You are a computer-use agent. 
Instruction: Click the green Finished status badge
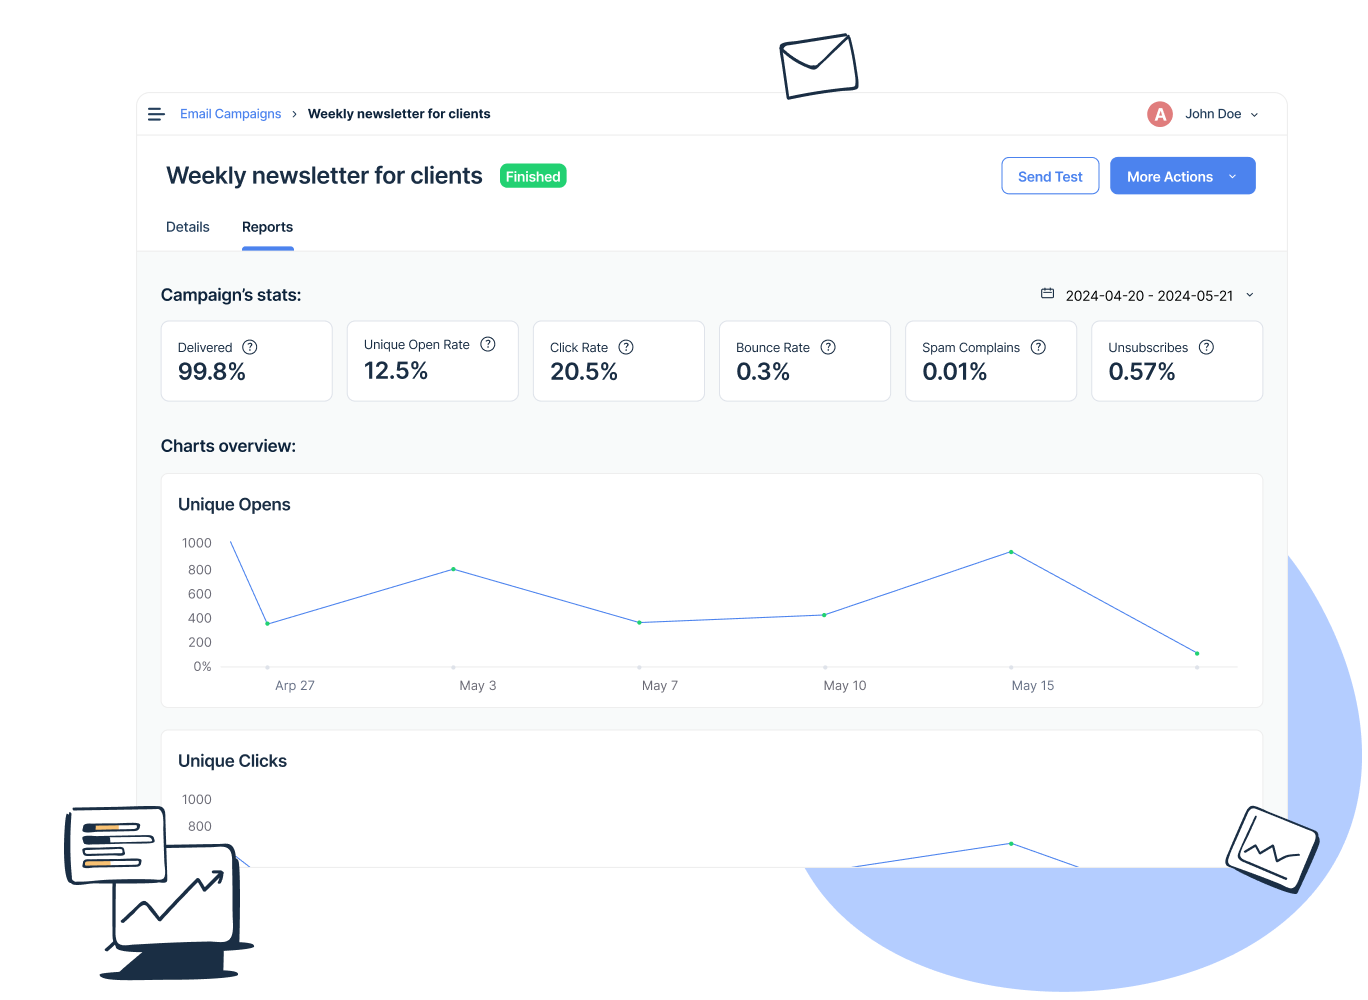tap(533, 176)
